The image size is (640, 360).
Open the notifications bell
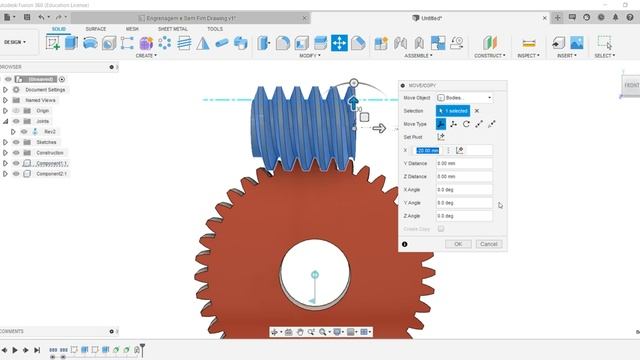point(616,18)
